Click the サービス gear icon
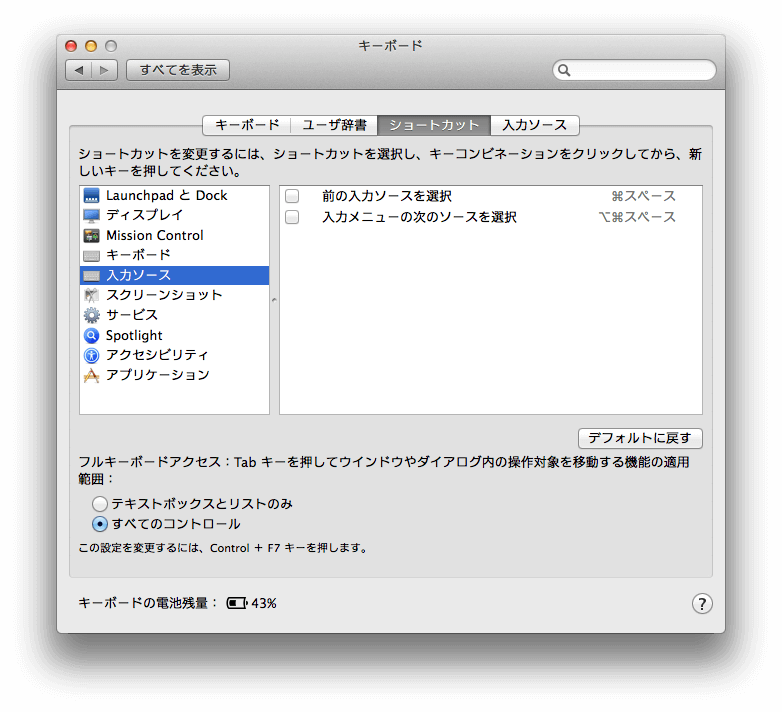This screenshot has width=782, height=712. click(91, 315)
